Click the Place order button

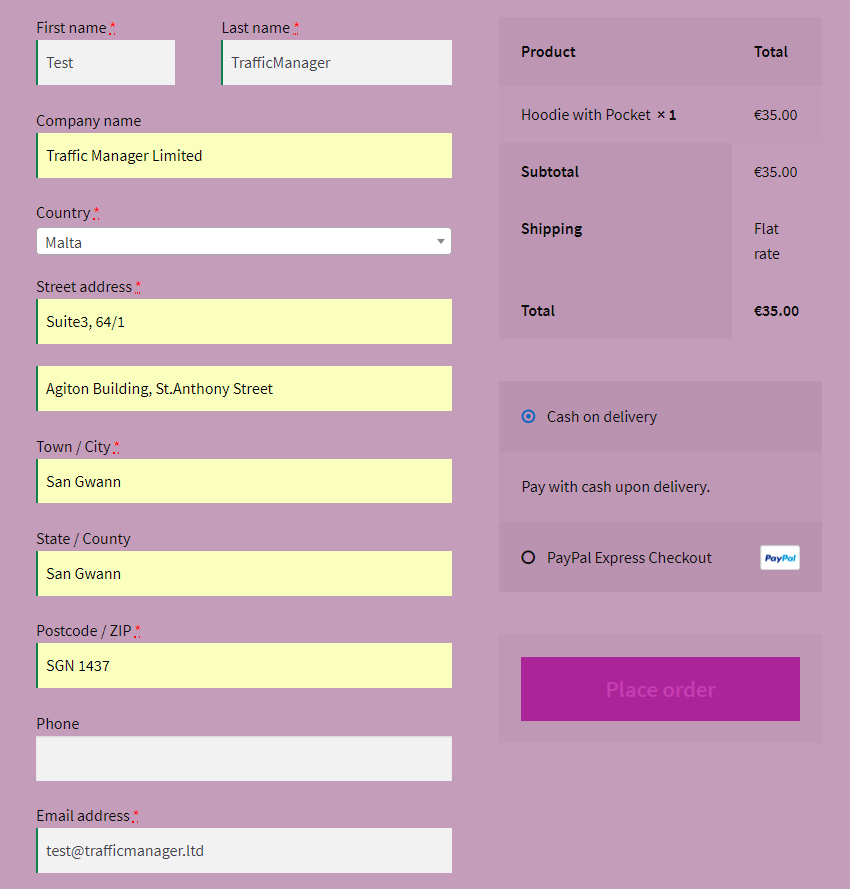(x=660, y=689)
